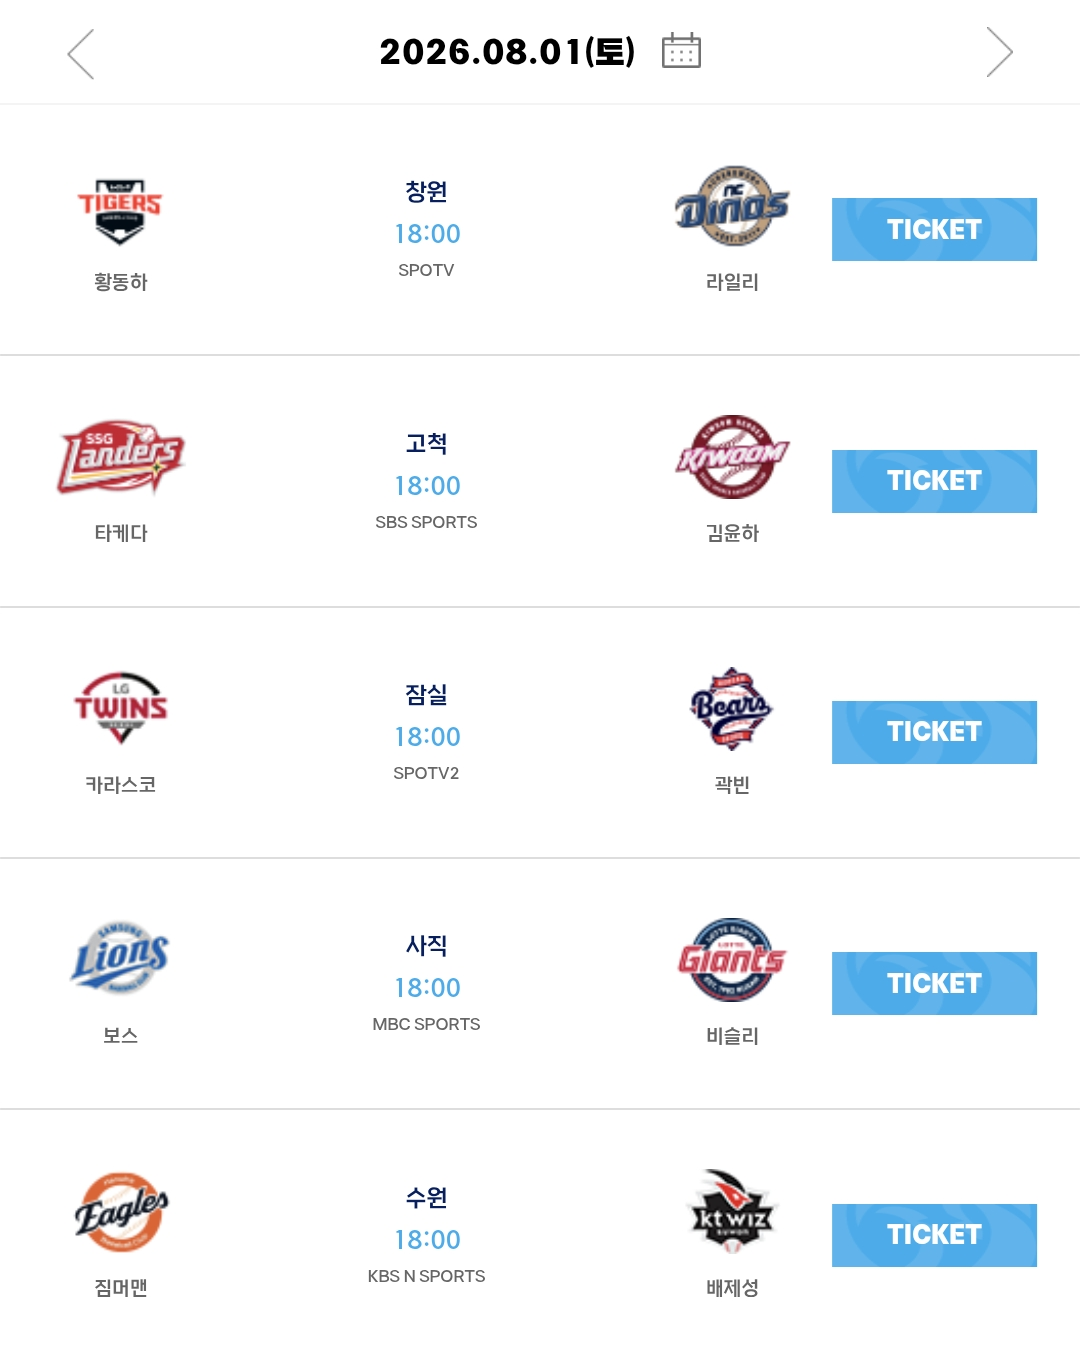Click the KIA Tigers team logo
This screenshot has width=1080, height=1348.
120,211
